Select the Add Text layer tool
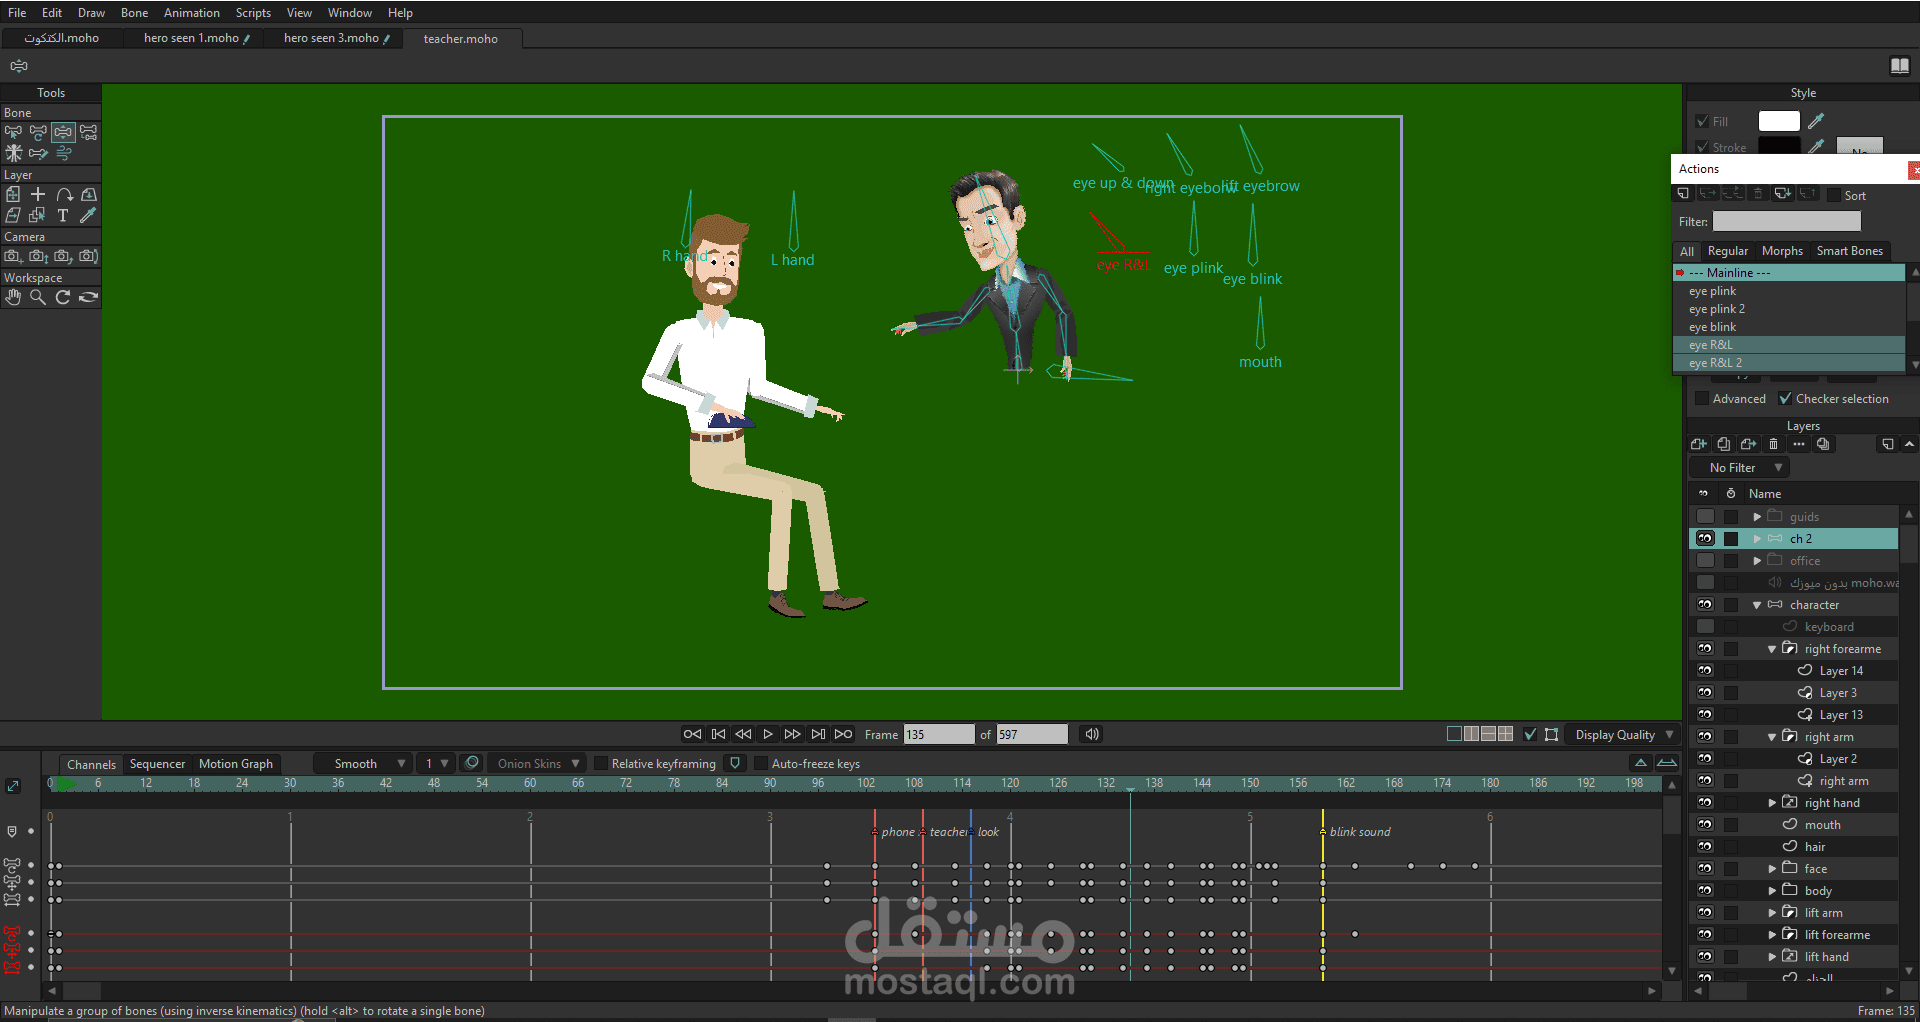 (63, 215)
